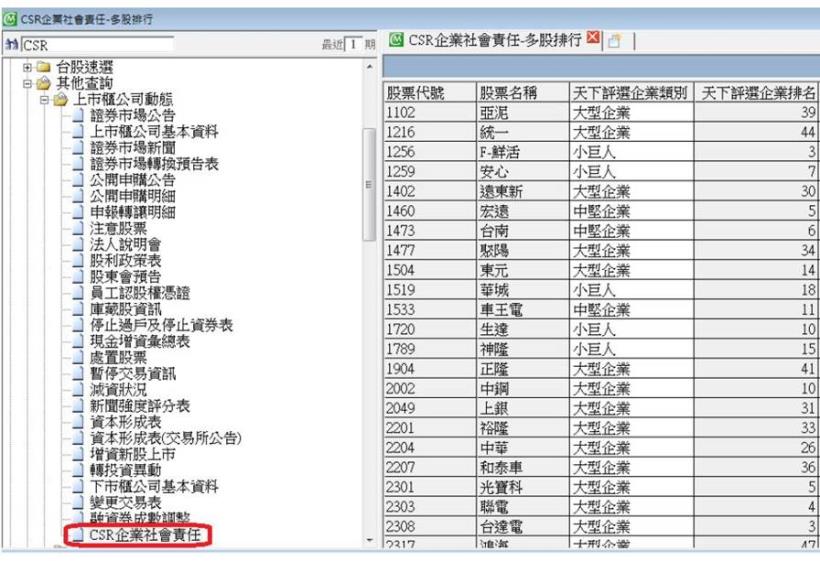This screenshot has height=561, width=820.
Task: Click the CSR search input field
Action: 97,45
